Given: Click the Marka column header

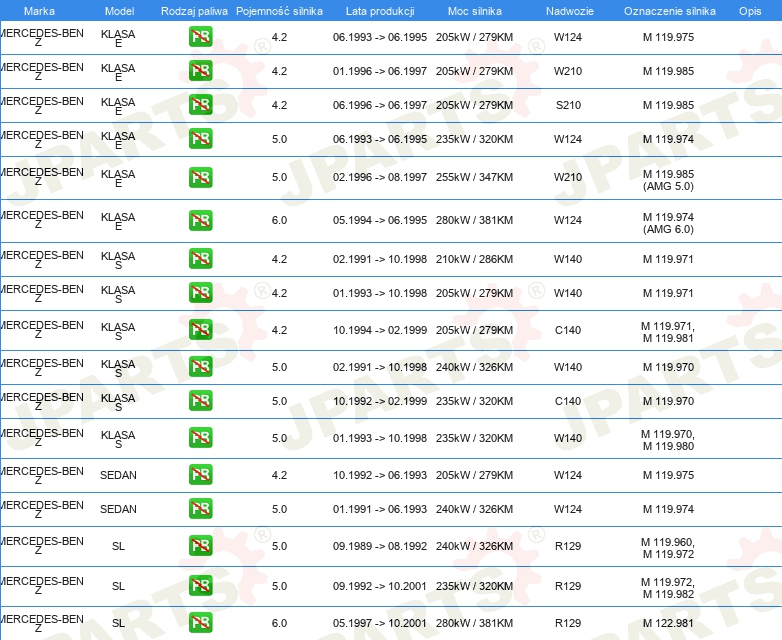Looking at the screenshot, I should [x=39, y=11].
